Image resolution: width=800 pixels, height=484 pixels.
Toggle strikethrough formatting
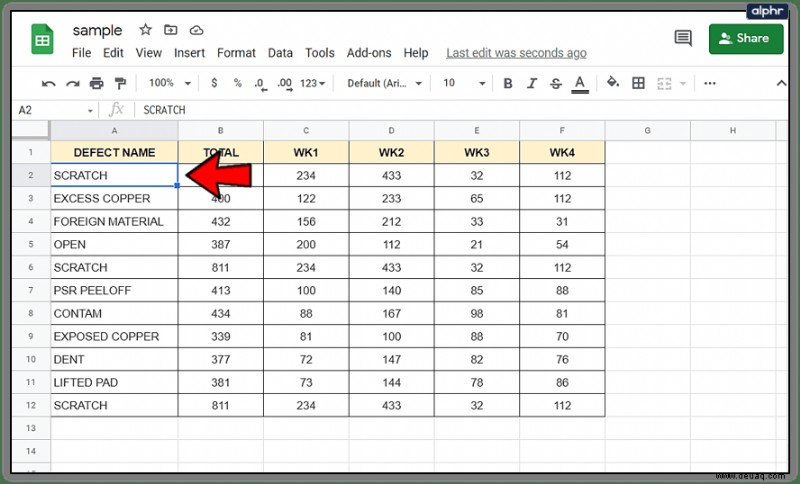(556, 83)
